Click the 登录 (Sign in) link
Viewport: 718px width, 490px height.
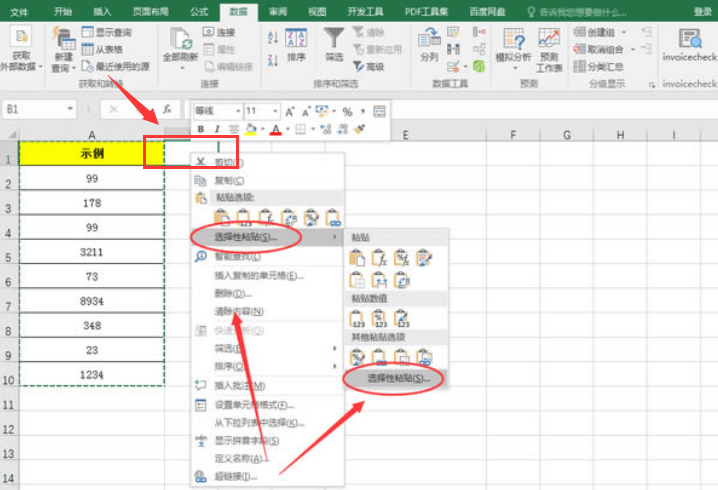[x=702, y=11]
